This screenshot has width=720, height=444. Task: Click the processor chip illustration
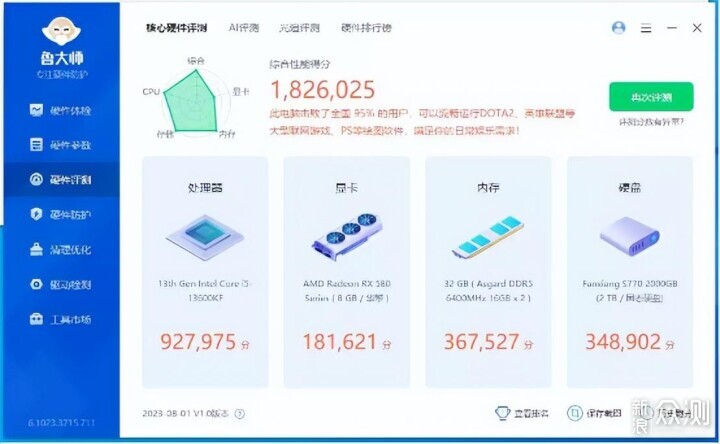point(205,237)
